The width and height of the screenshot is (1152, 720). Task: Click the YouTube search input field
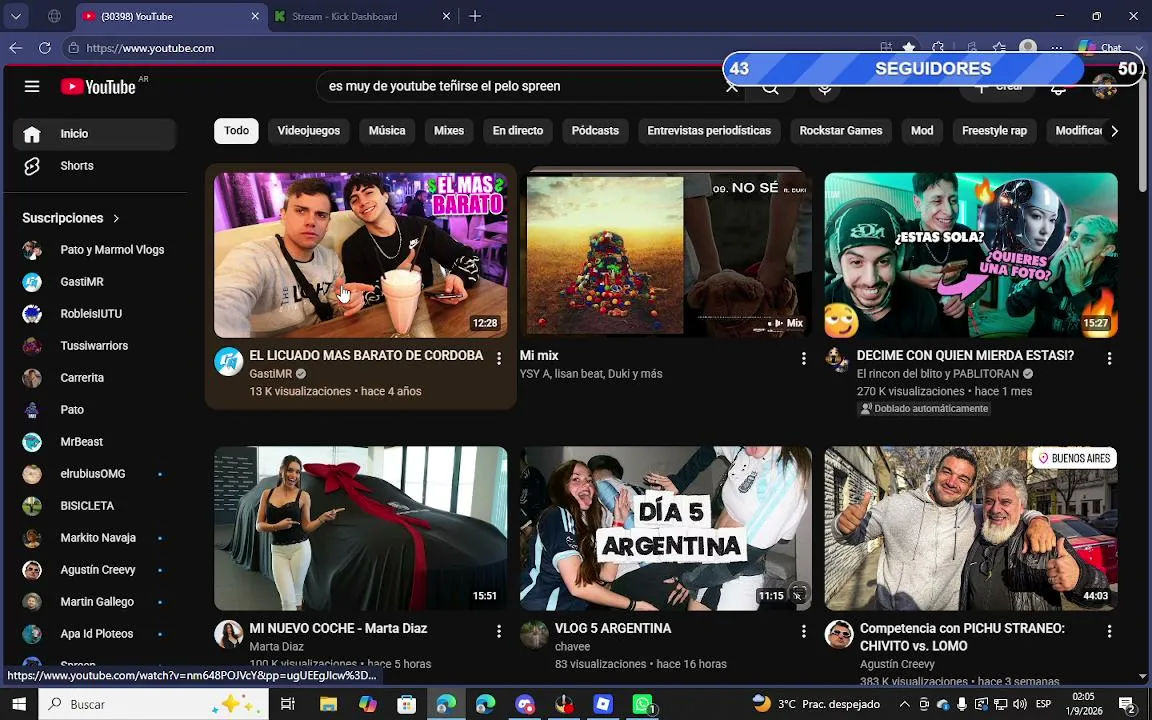(522, 87)
